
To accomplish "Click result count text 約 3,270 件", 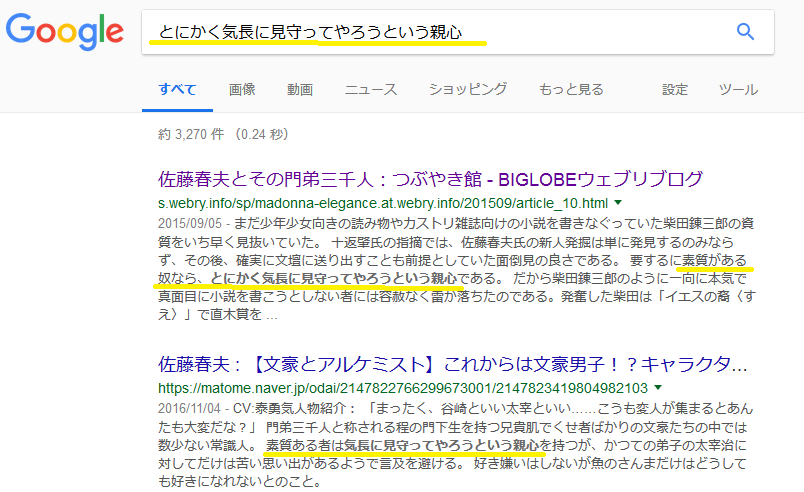I will click(191, 134).
